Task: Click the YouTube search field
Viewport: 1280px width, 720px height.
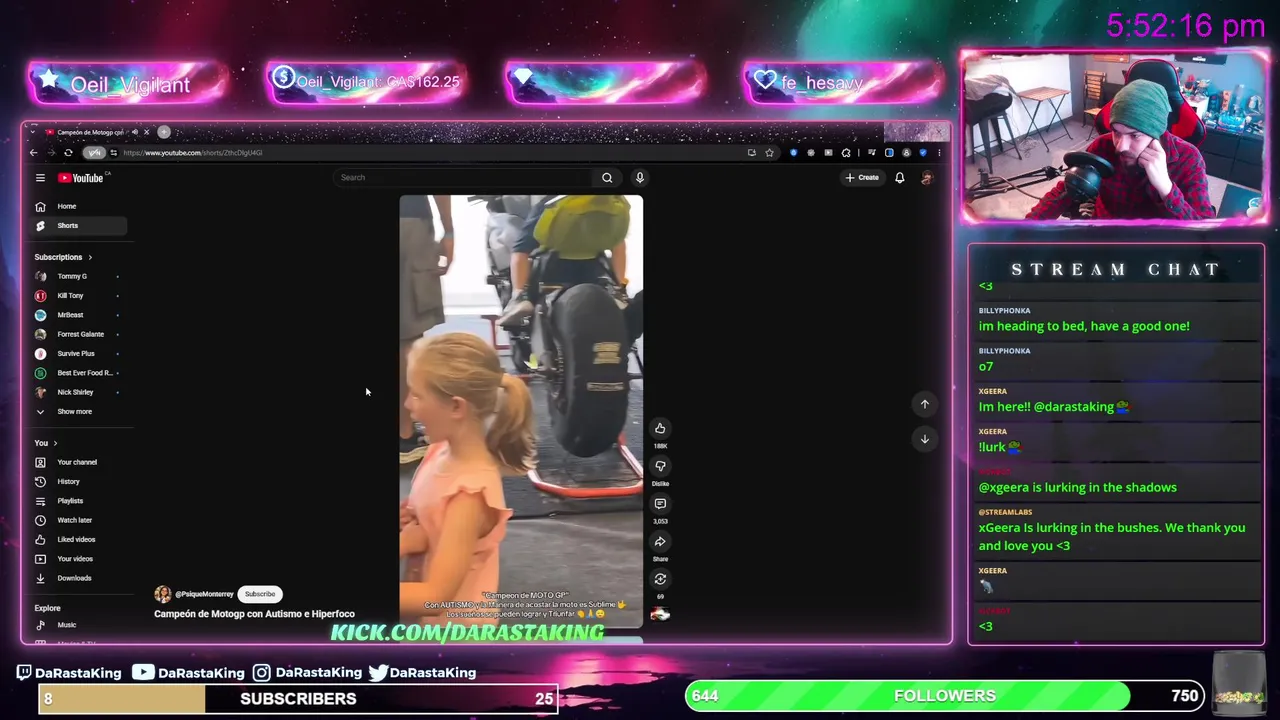Action: 465,178
